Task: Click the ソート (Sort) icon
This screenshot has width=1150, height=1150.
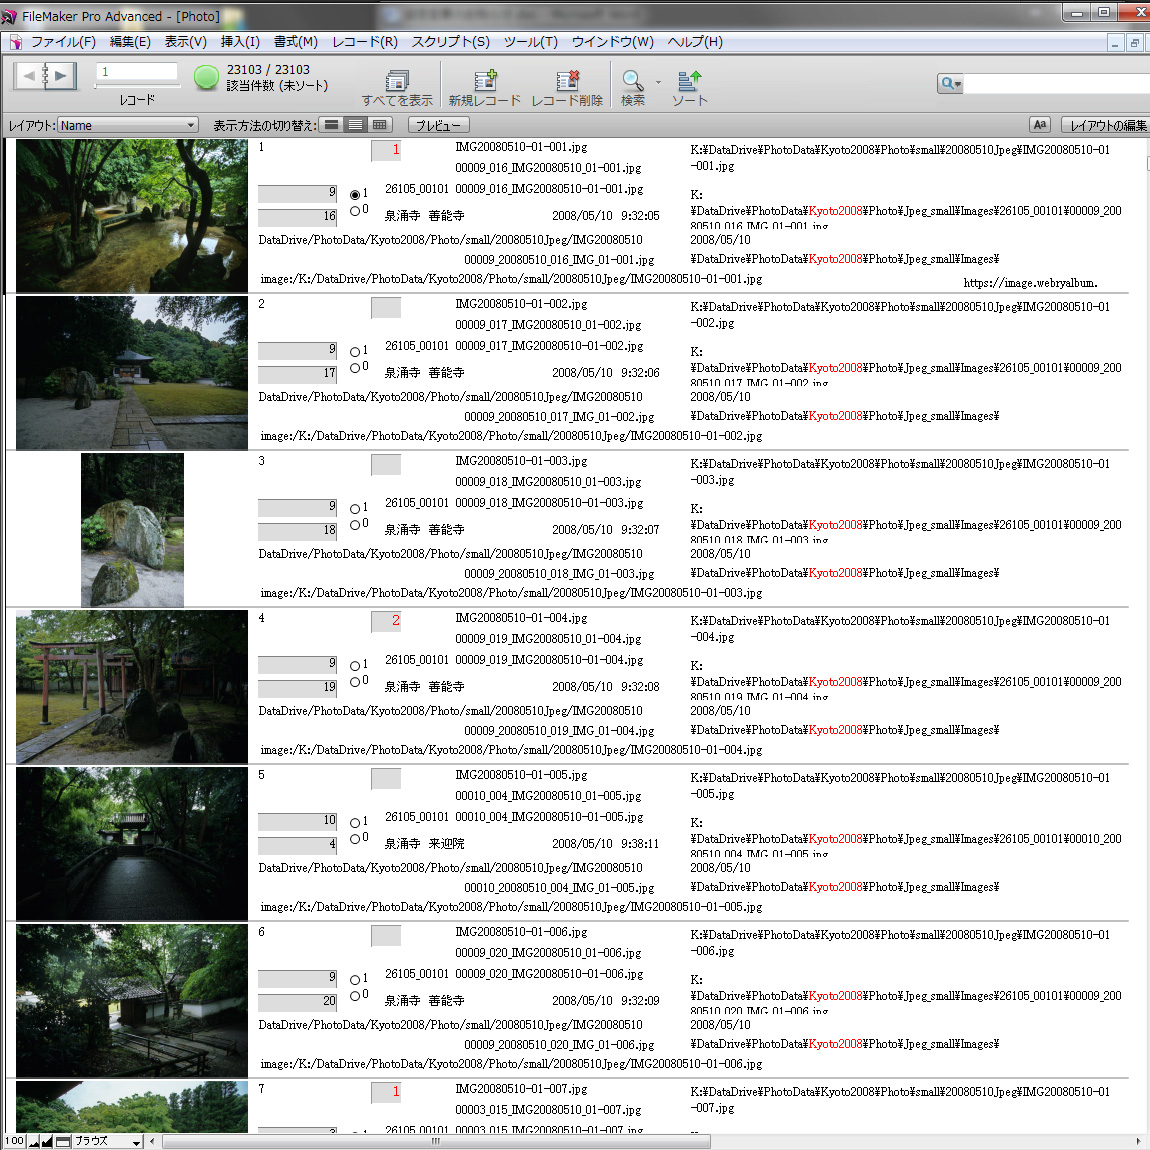Action: tap(689, 80)
